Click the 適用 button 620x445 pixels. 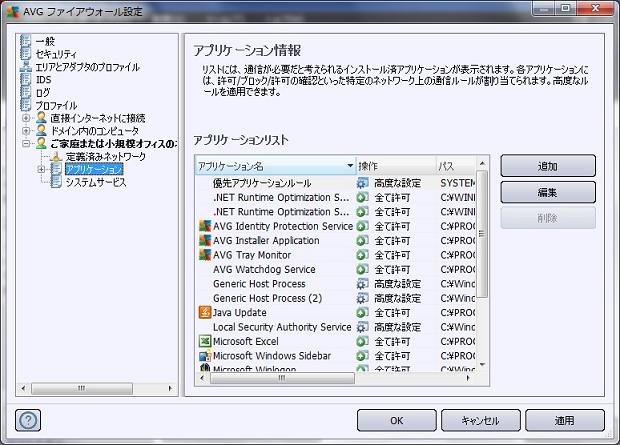tap(565, 420)
